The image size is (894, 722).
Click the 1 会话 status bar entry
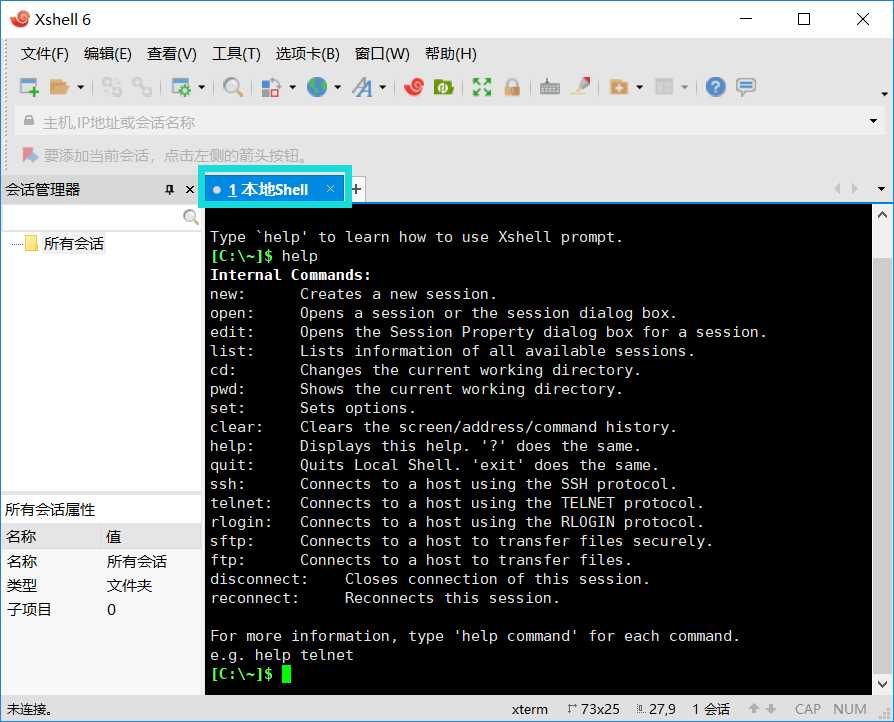711,709
